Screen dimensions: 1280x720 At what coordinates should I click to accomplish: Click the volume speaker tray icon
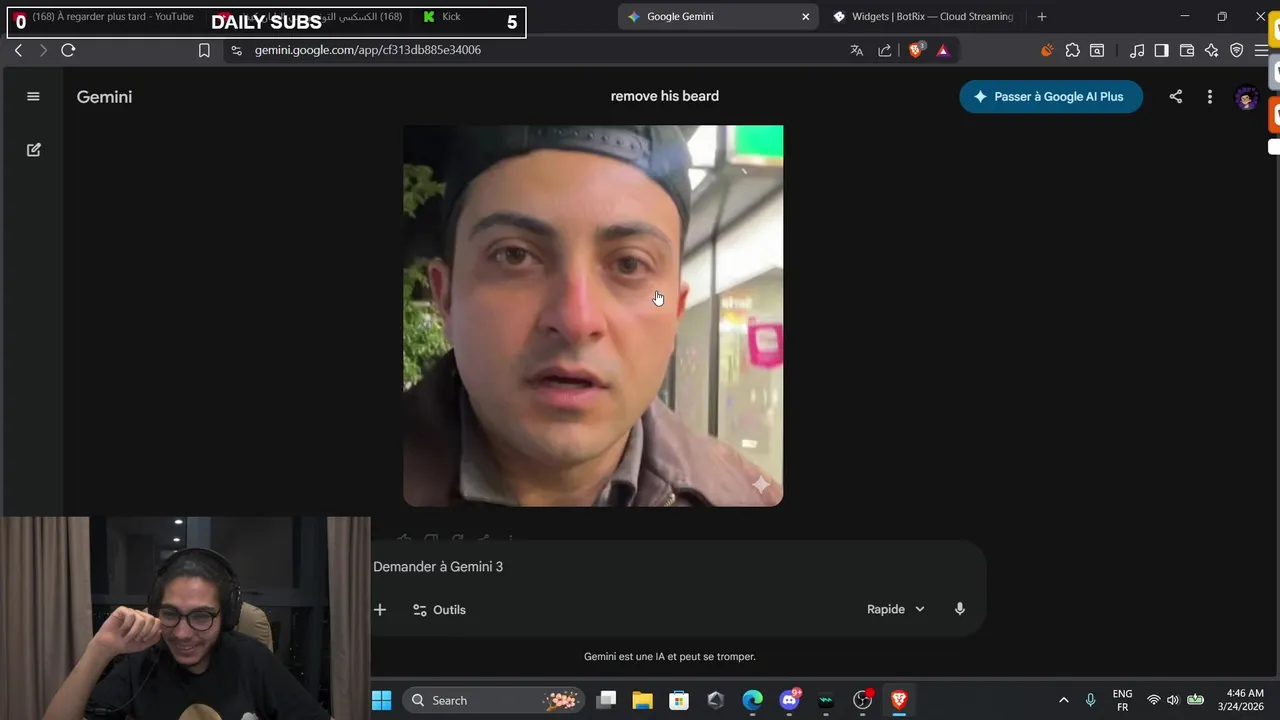1172,700
